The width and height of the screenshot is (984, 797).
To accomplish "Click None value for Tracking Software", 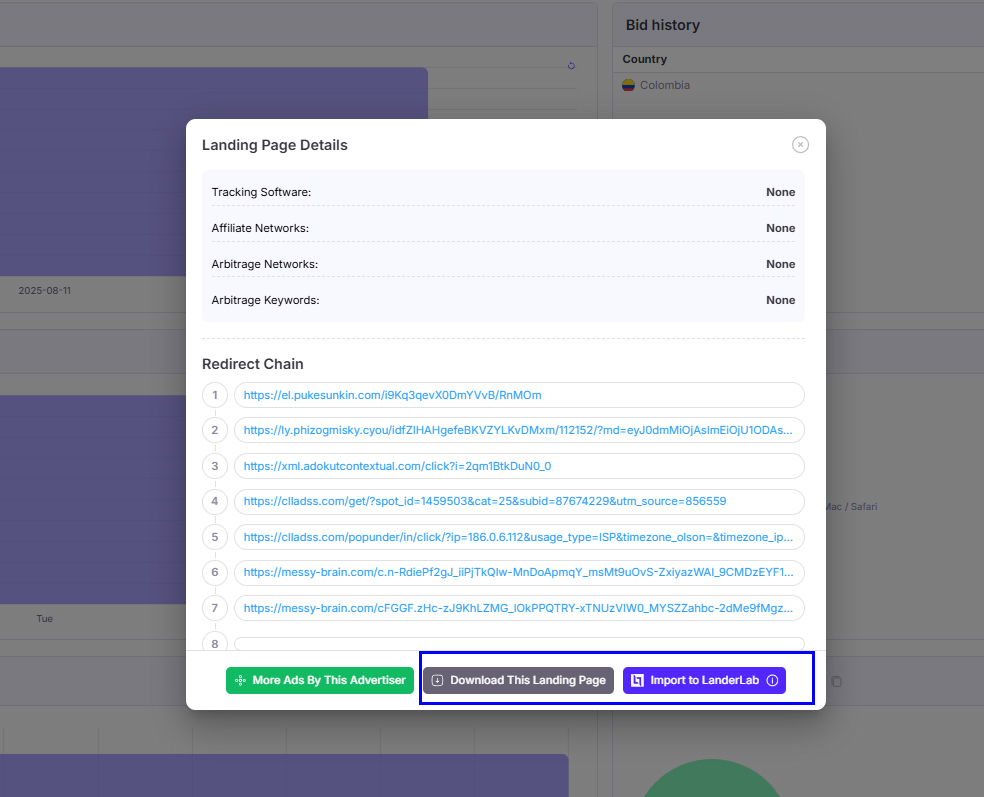I will [781, 192].
